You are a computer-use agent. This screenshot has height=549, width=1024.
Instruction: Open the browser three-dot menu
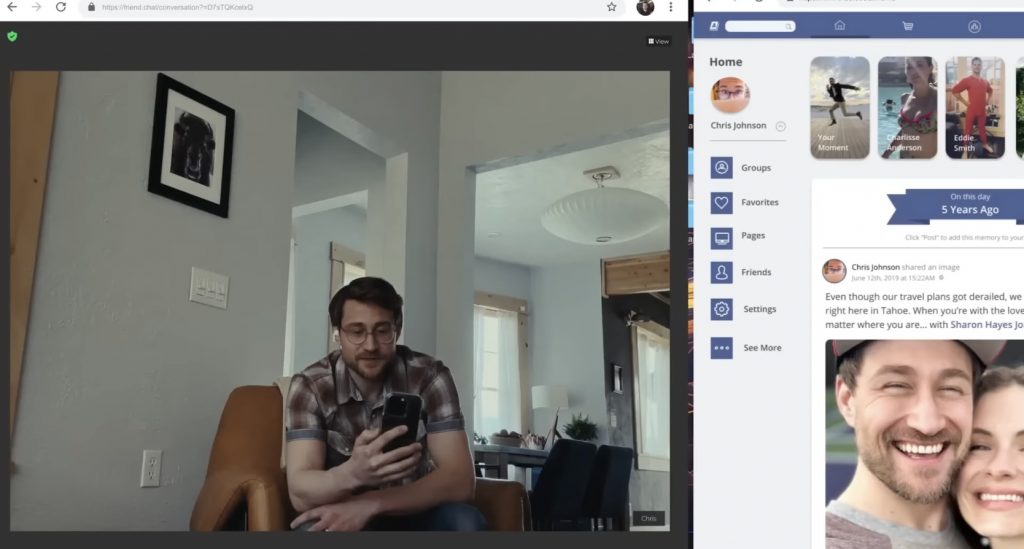tap(671, 7)
